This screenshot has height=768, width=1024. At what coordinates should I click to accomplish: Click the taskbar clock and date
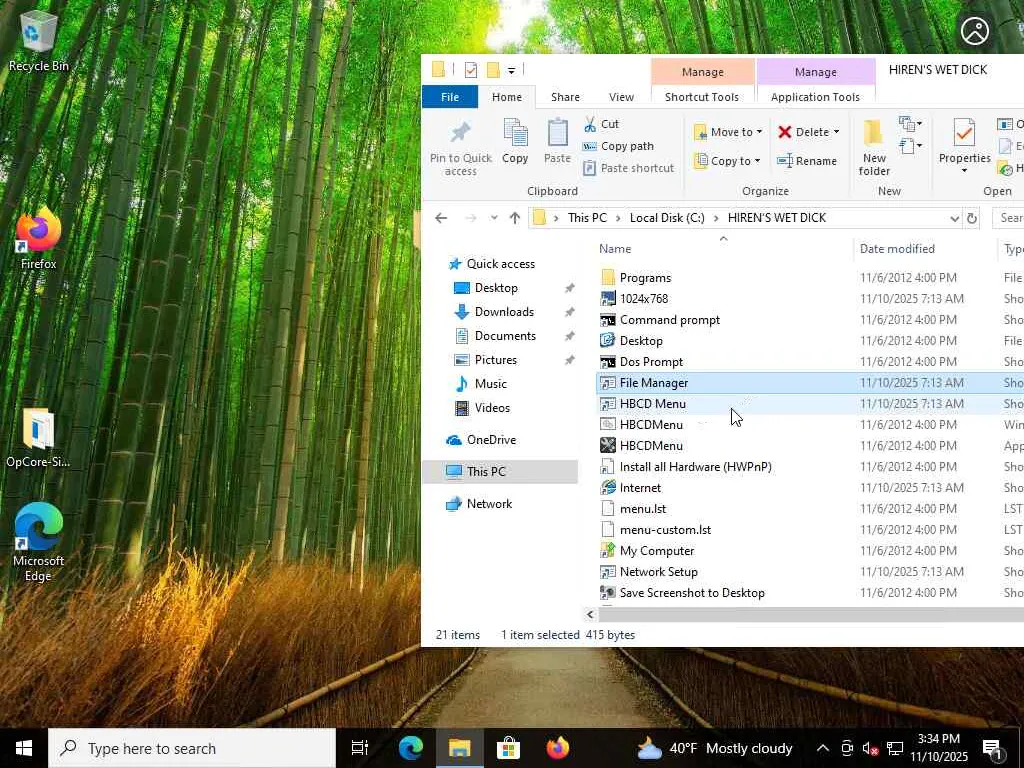point(938,748)
